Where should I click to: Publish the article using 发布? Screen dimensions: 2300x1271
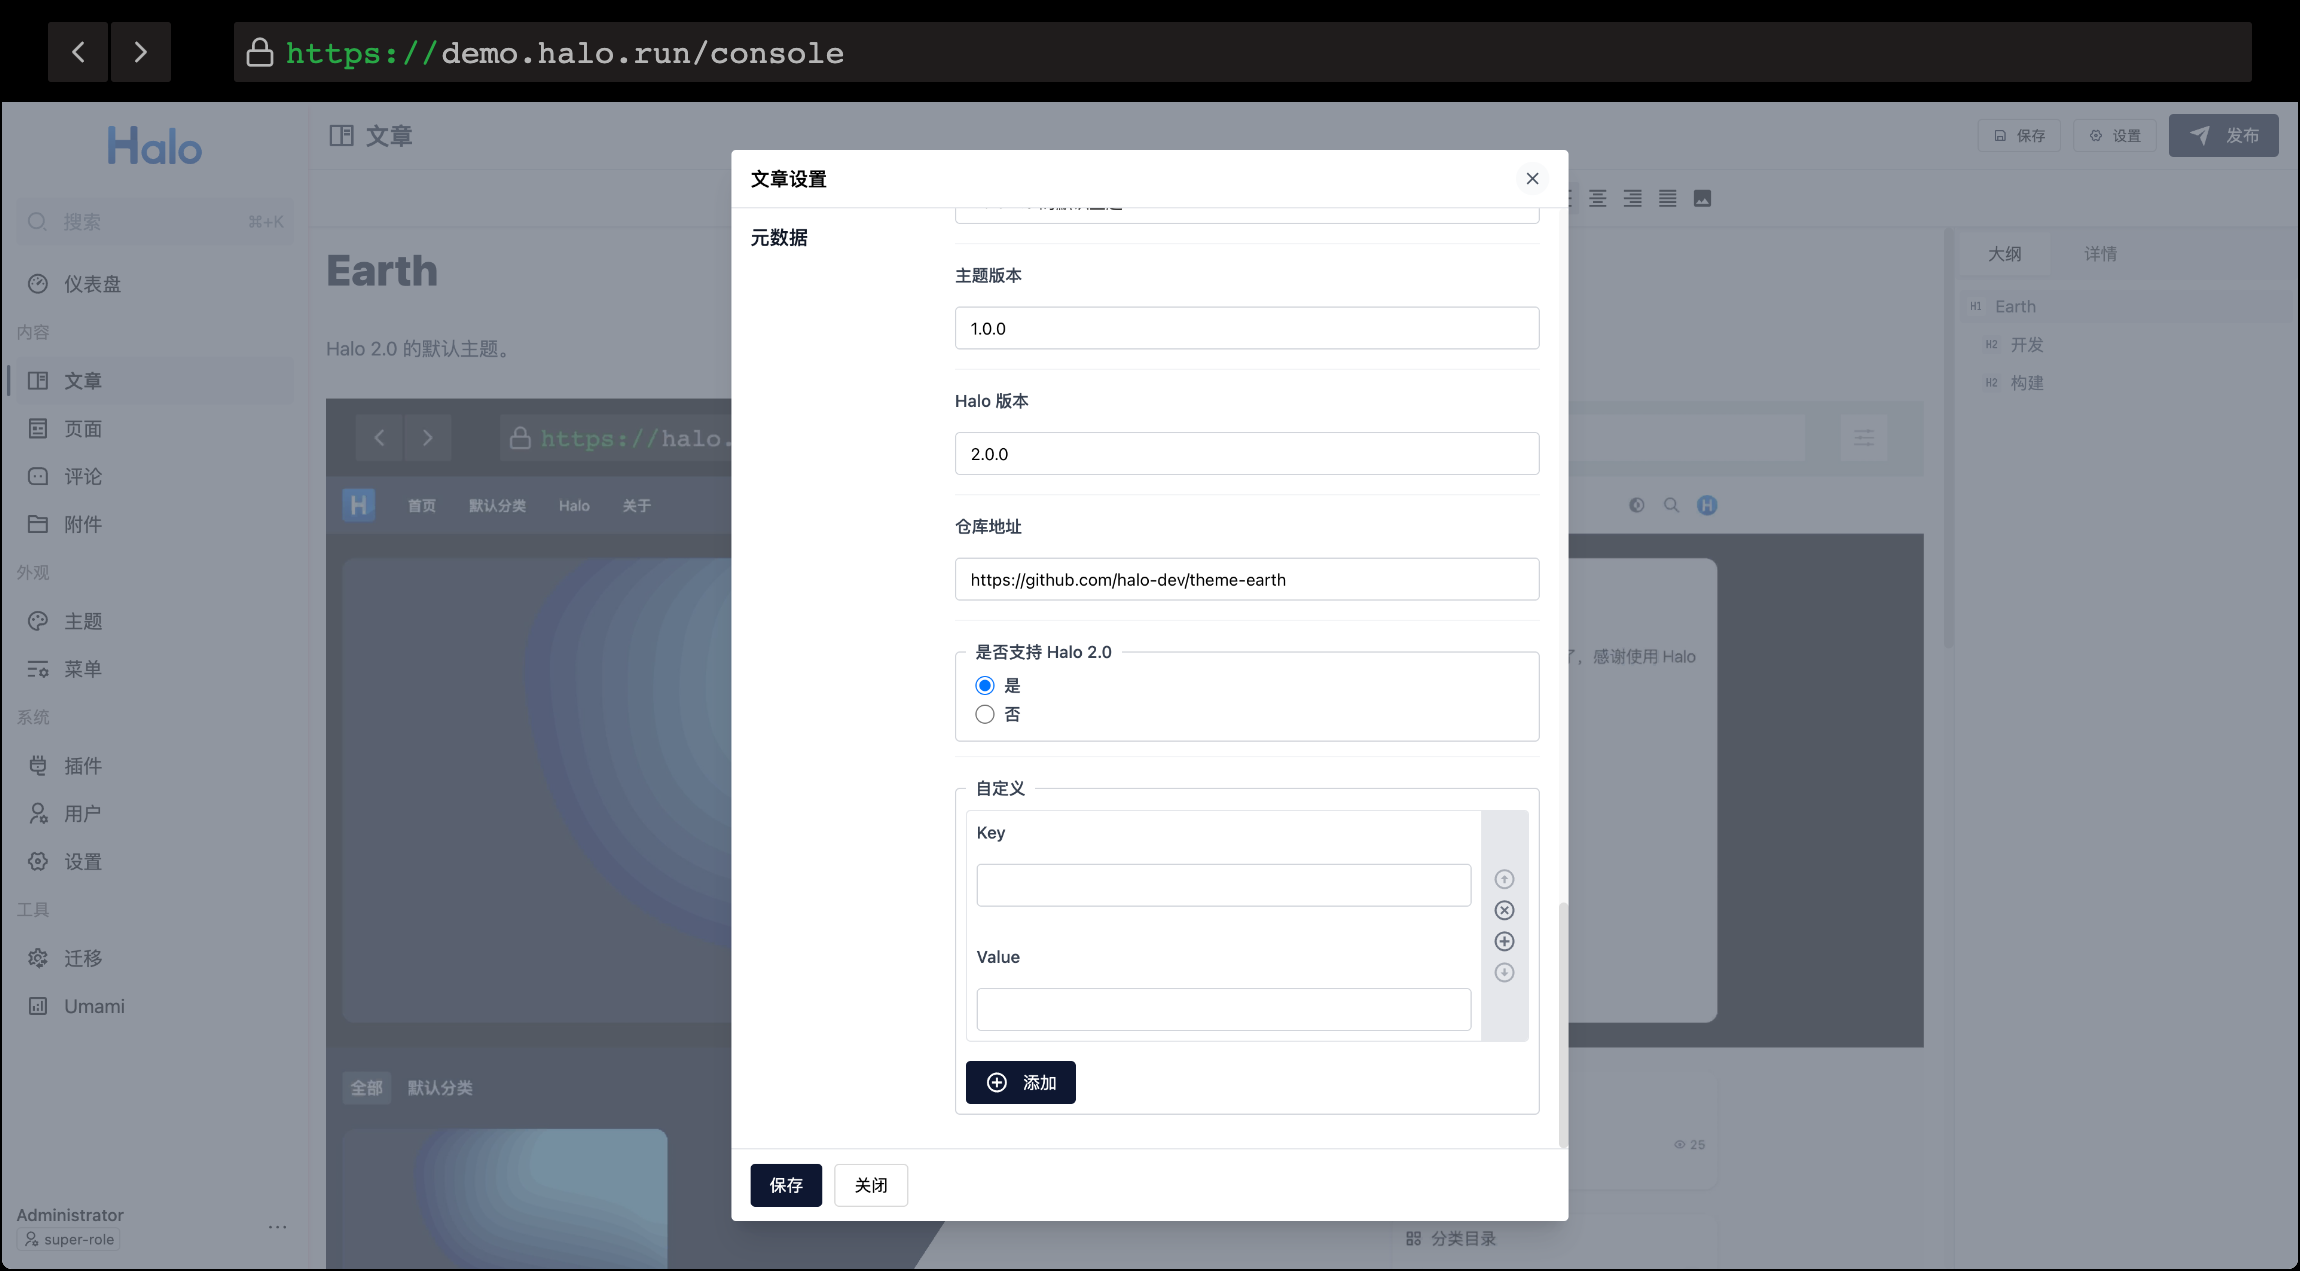pyautogui.click(x=2222, y=135)
